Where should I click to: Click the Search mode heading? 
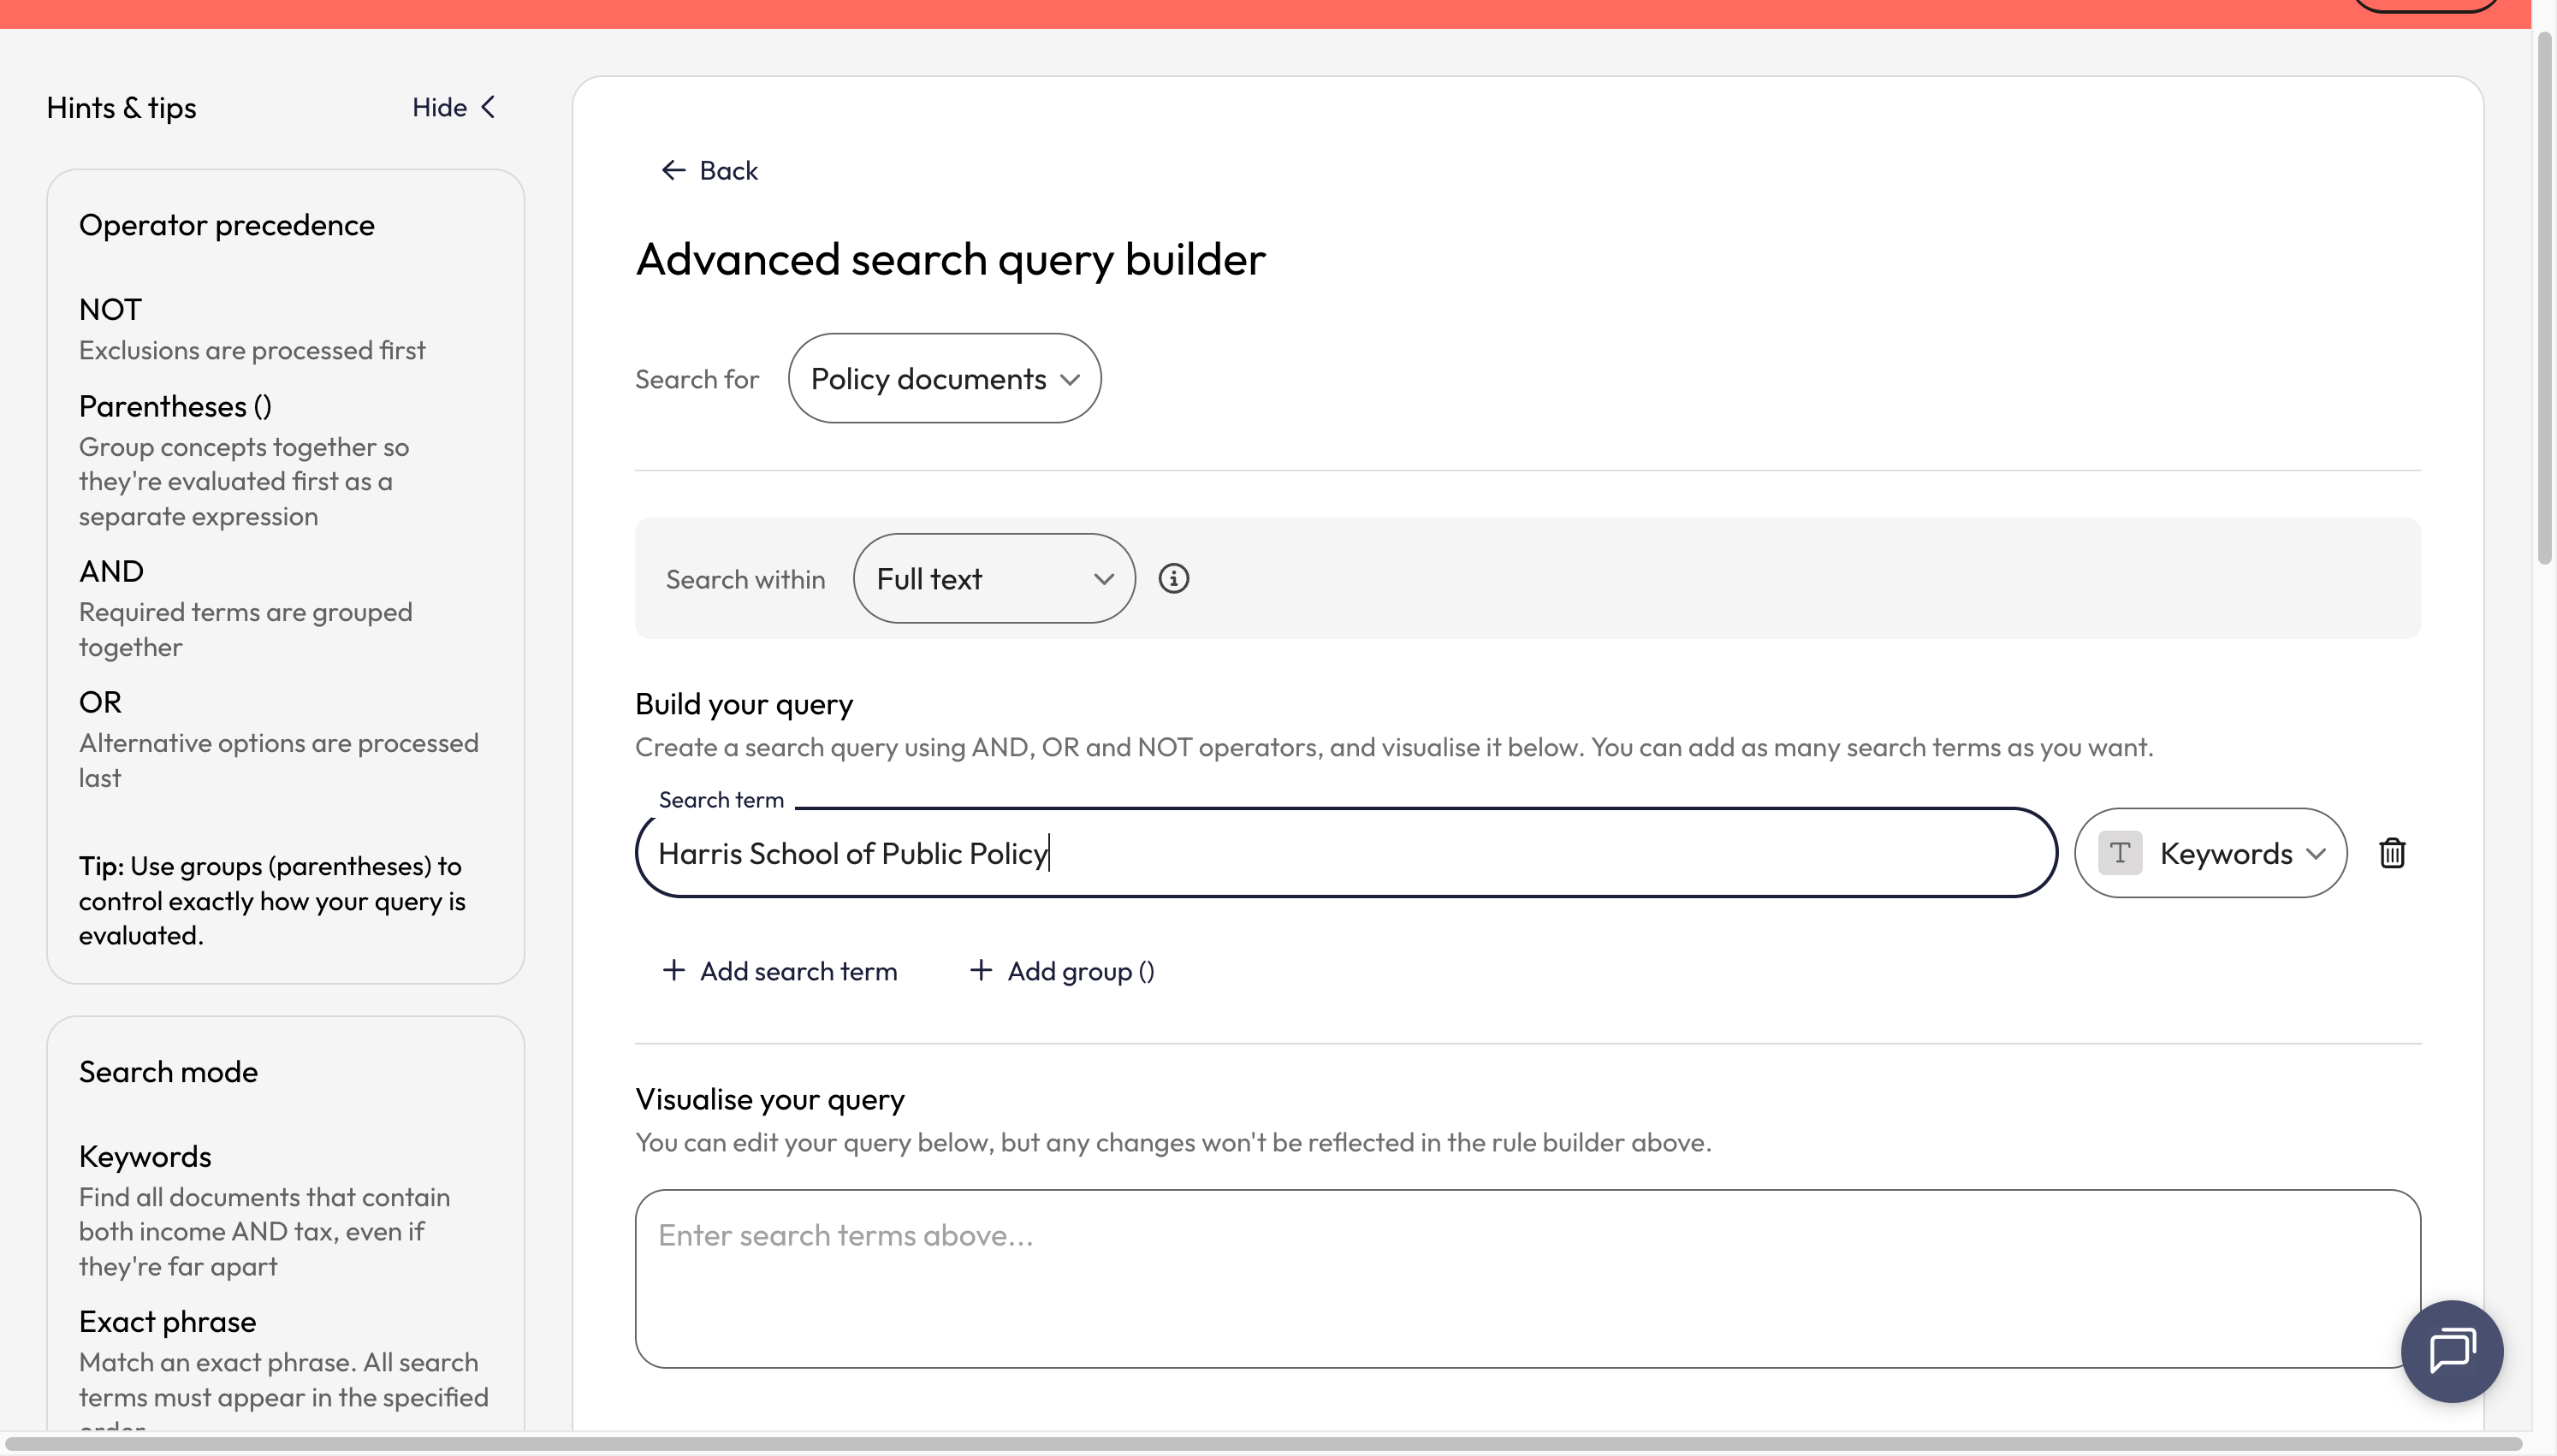(x=168, y=1072)
